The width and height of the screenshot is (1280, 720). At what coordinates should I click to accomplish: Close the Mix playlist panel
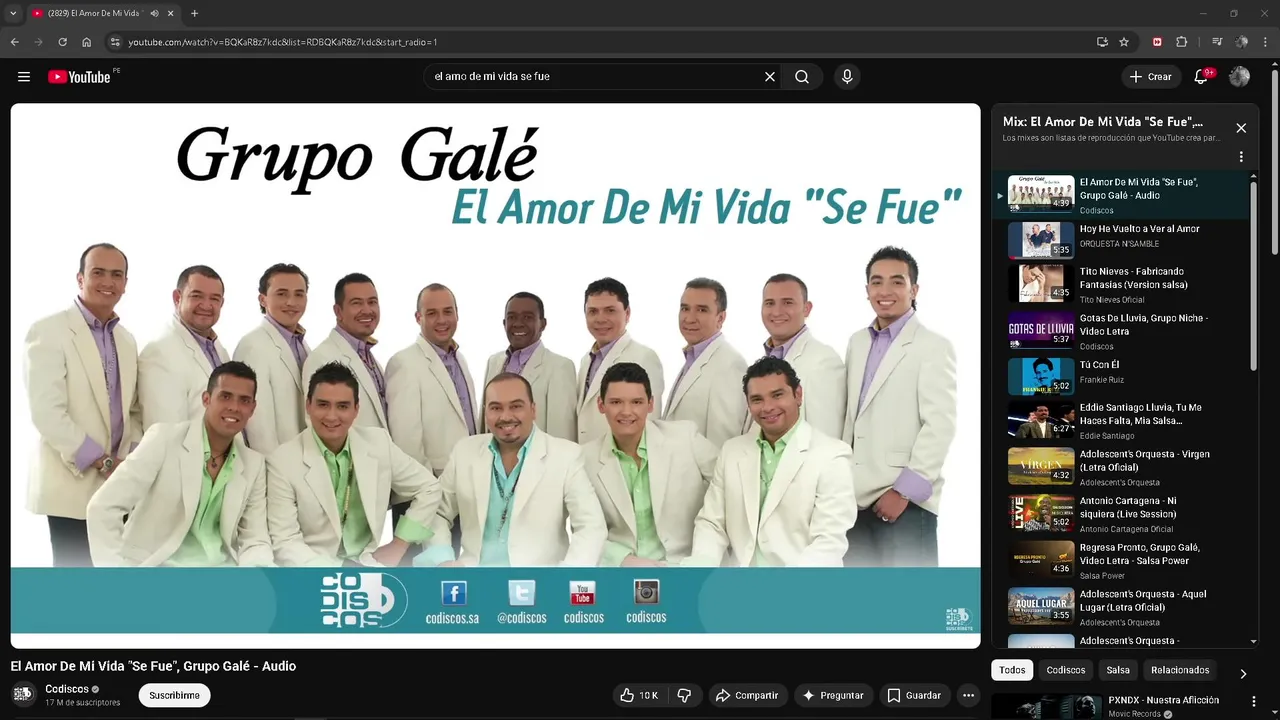[x=1241, y=128]
